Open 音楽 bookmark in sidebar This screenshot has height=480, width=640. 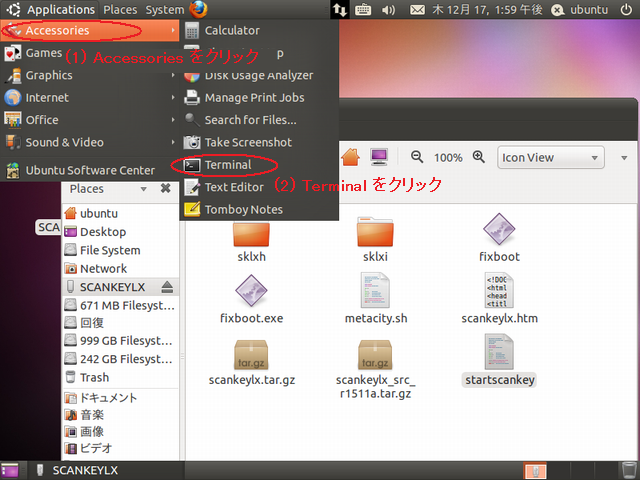coord(120,415)
